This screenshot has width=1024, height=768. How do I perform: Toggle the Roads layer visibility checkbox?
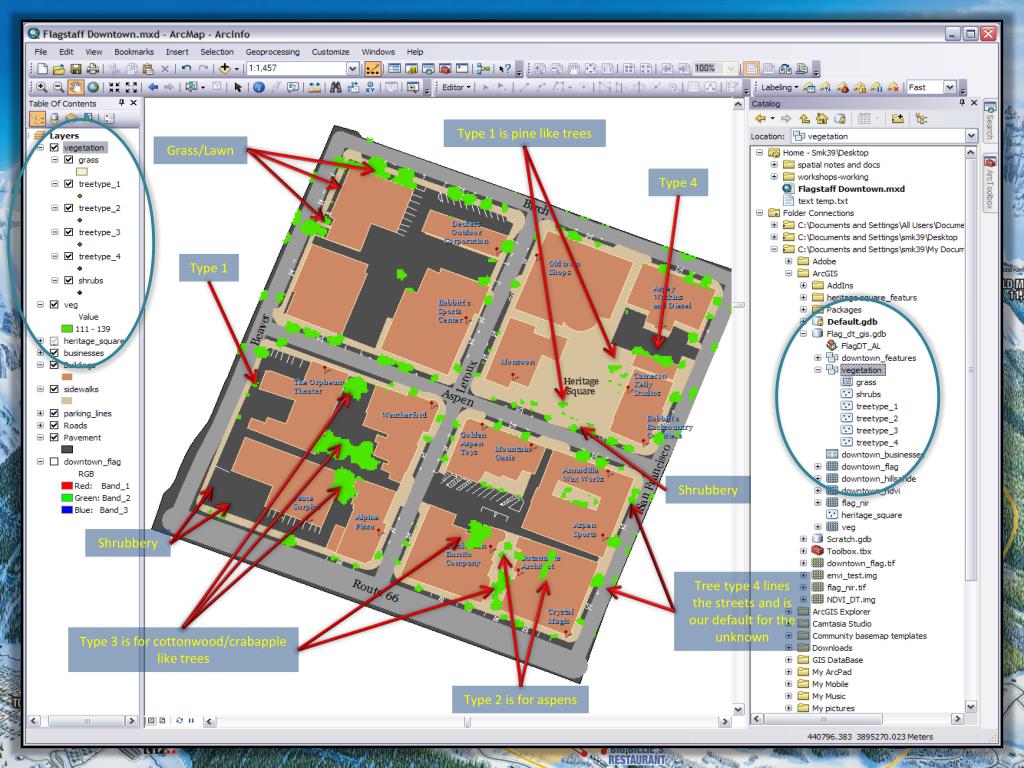54,425
